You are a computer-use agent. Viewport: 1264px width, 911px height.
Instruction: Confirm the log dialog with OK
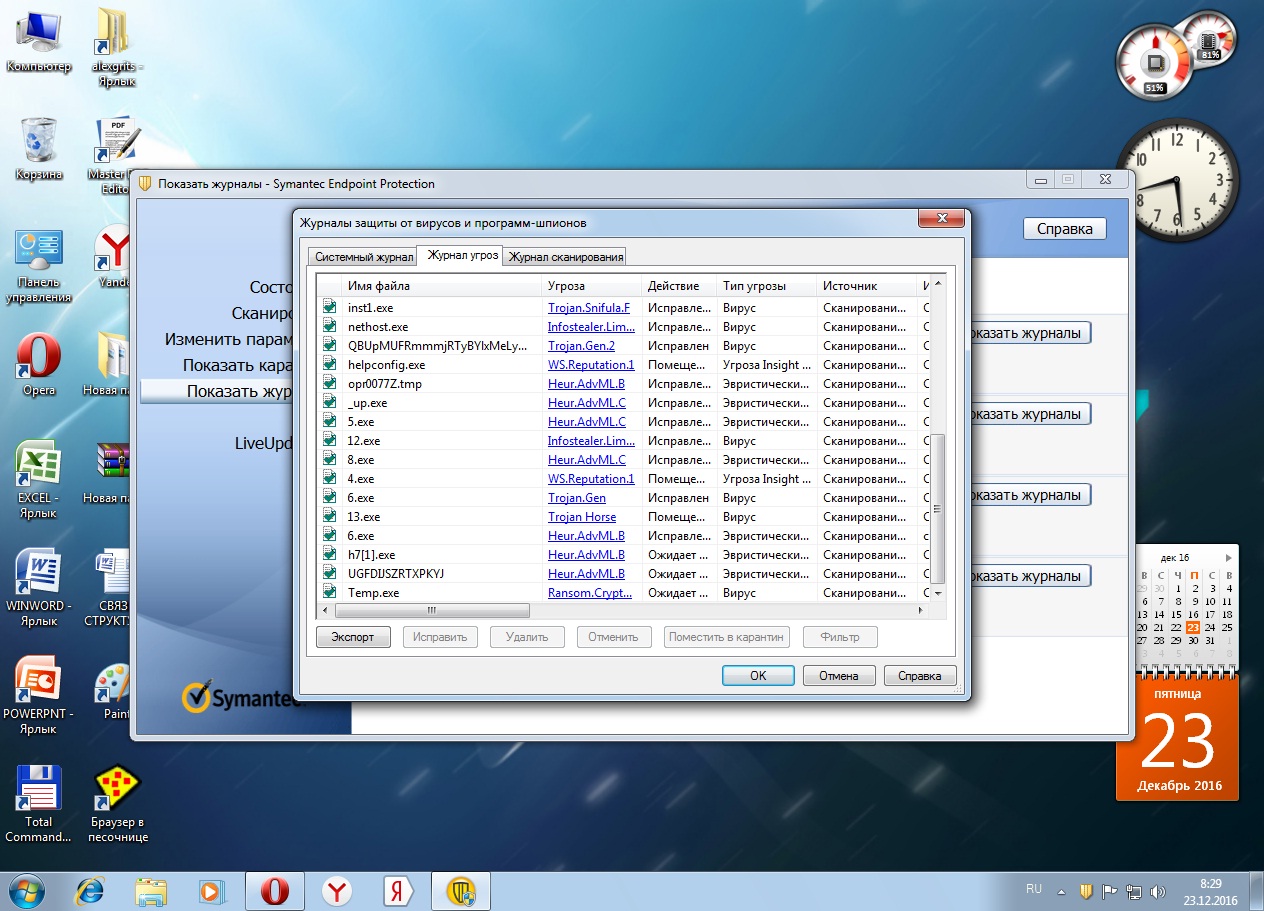757,676
